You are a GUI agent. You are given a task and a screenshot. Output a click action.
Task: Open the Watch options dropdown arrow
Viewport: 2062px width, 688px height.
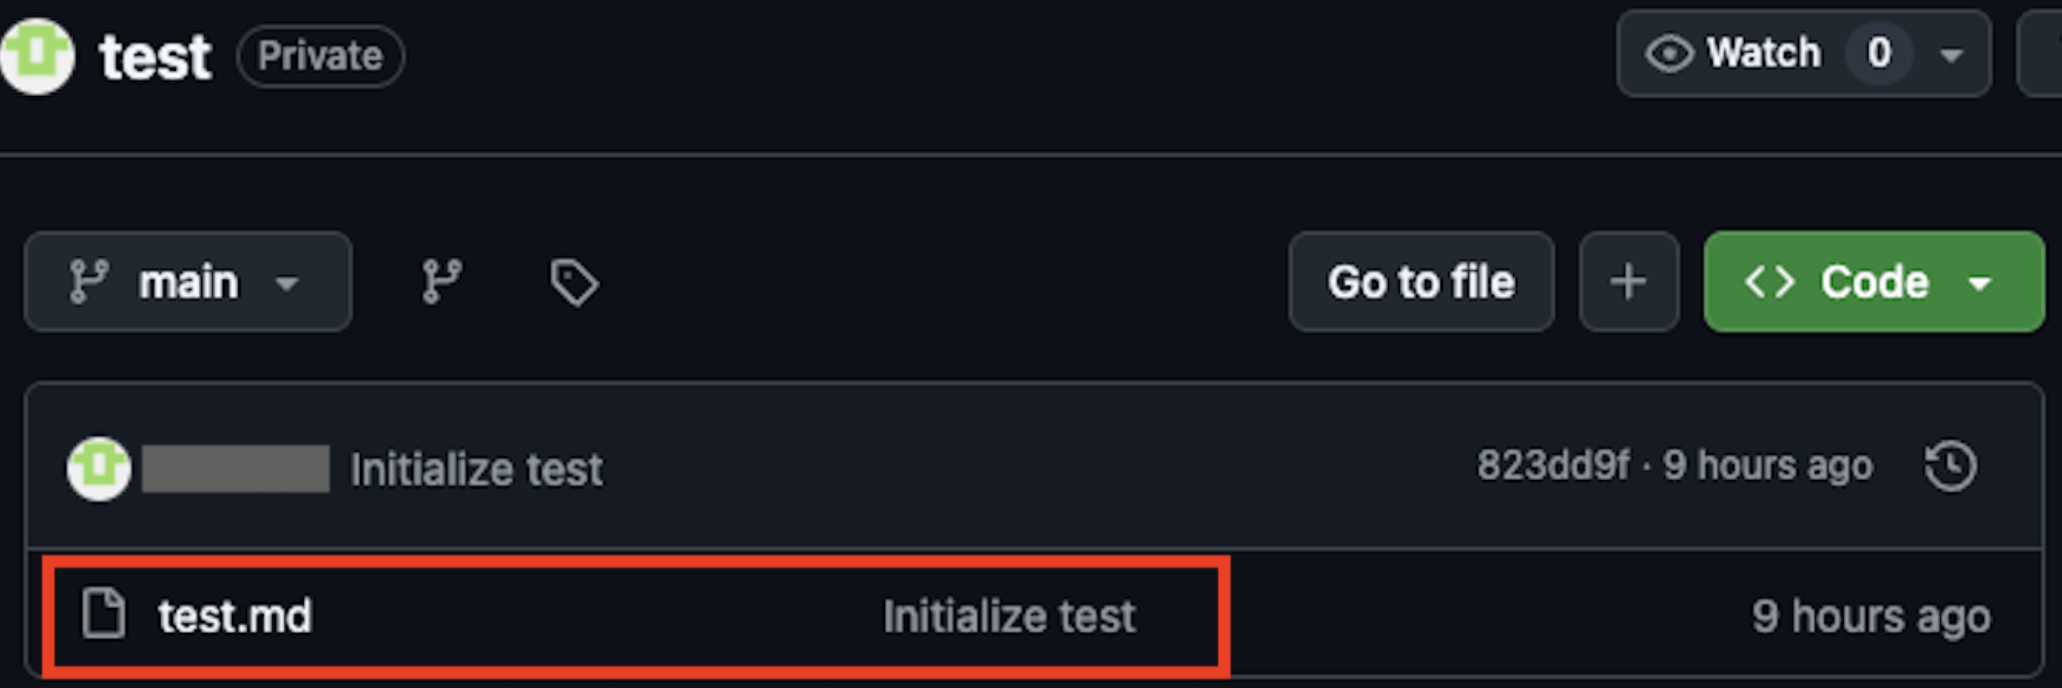[x=1948, y=54]
